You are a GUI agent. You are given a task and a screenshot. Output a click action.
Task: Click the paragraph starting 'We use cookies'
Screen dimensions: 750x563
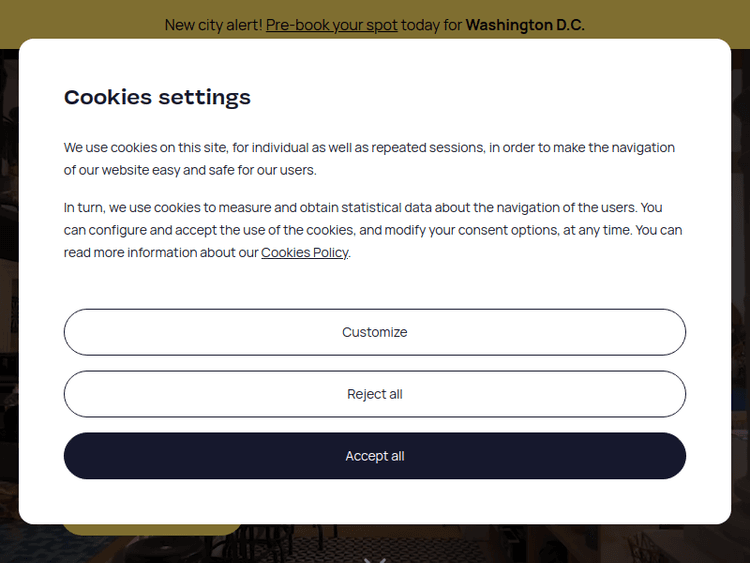pyautogui.click(x=369, y=158)
